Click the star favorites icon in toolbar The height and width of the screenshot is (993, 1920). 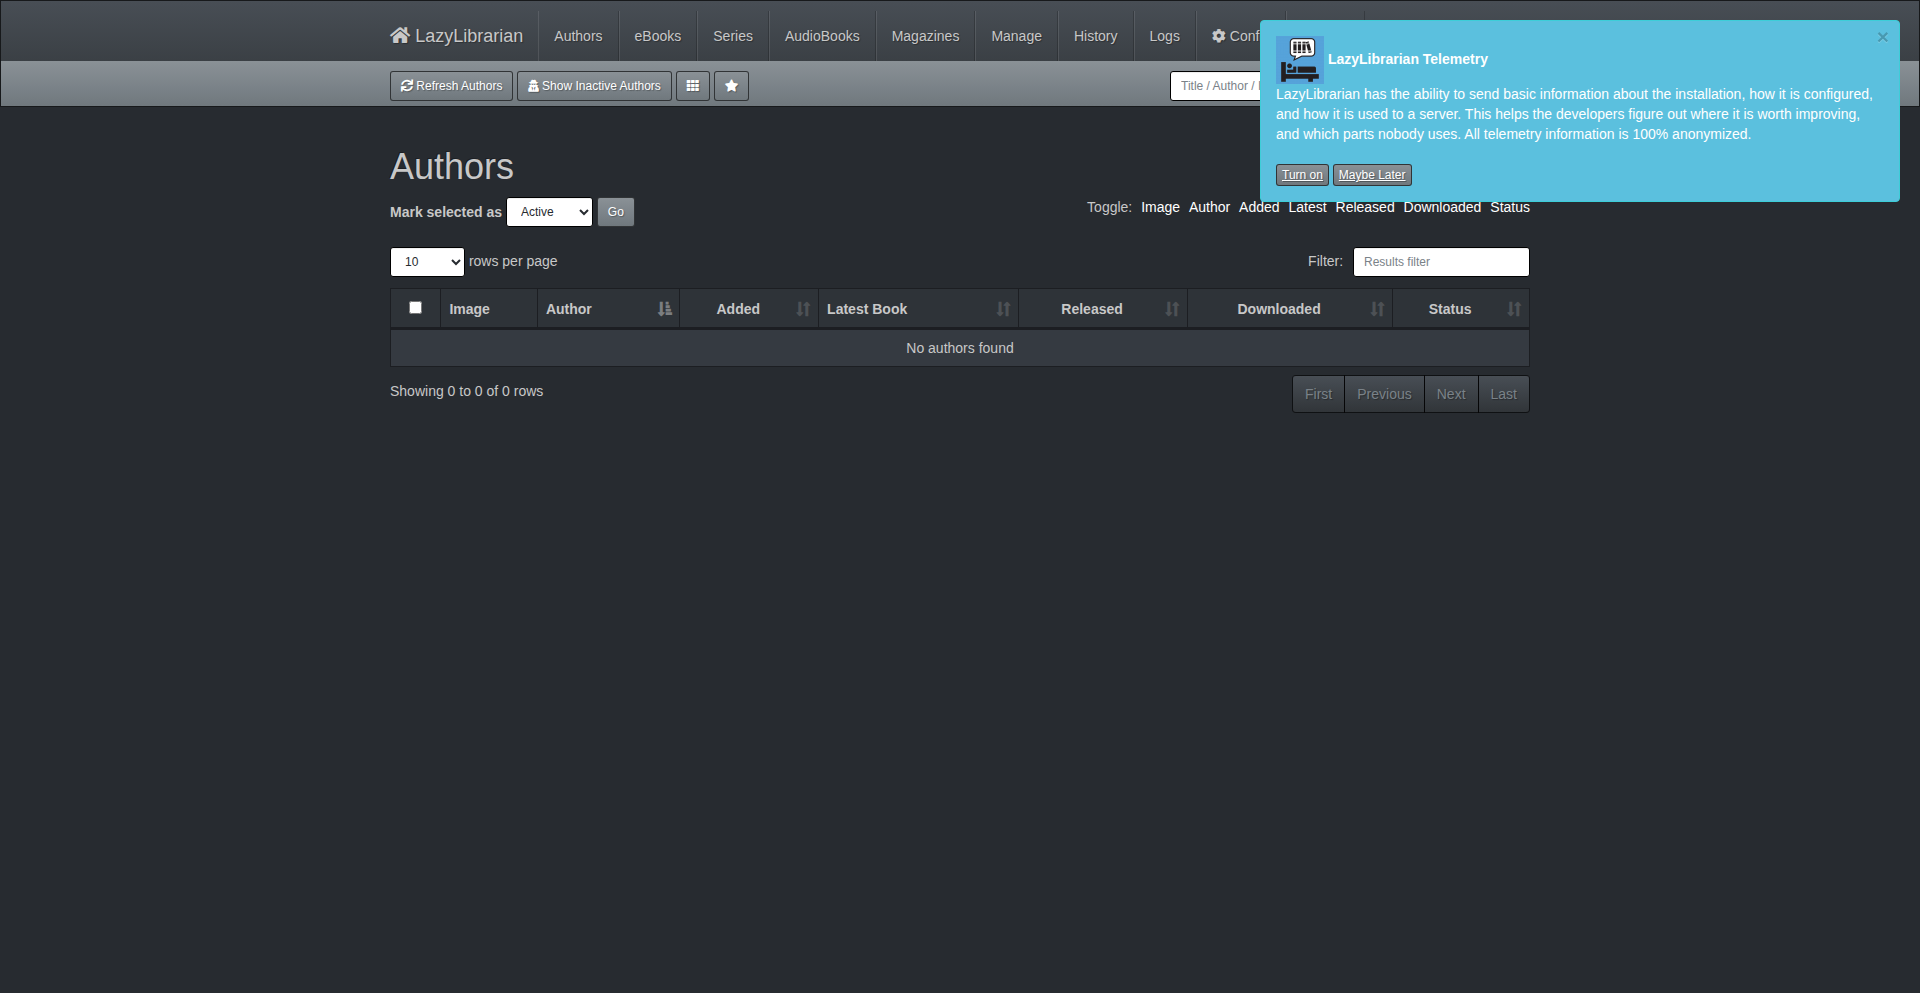[731, 86]
